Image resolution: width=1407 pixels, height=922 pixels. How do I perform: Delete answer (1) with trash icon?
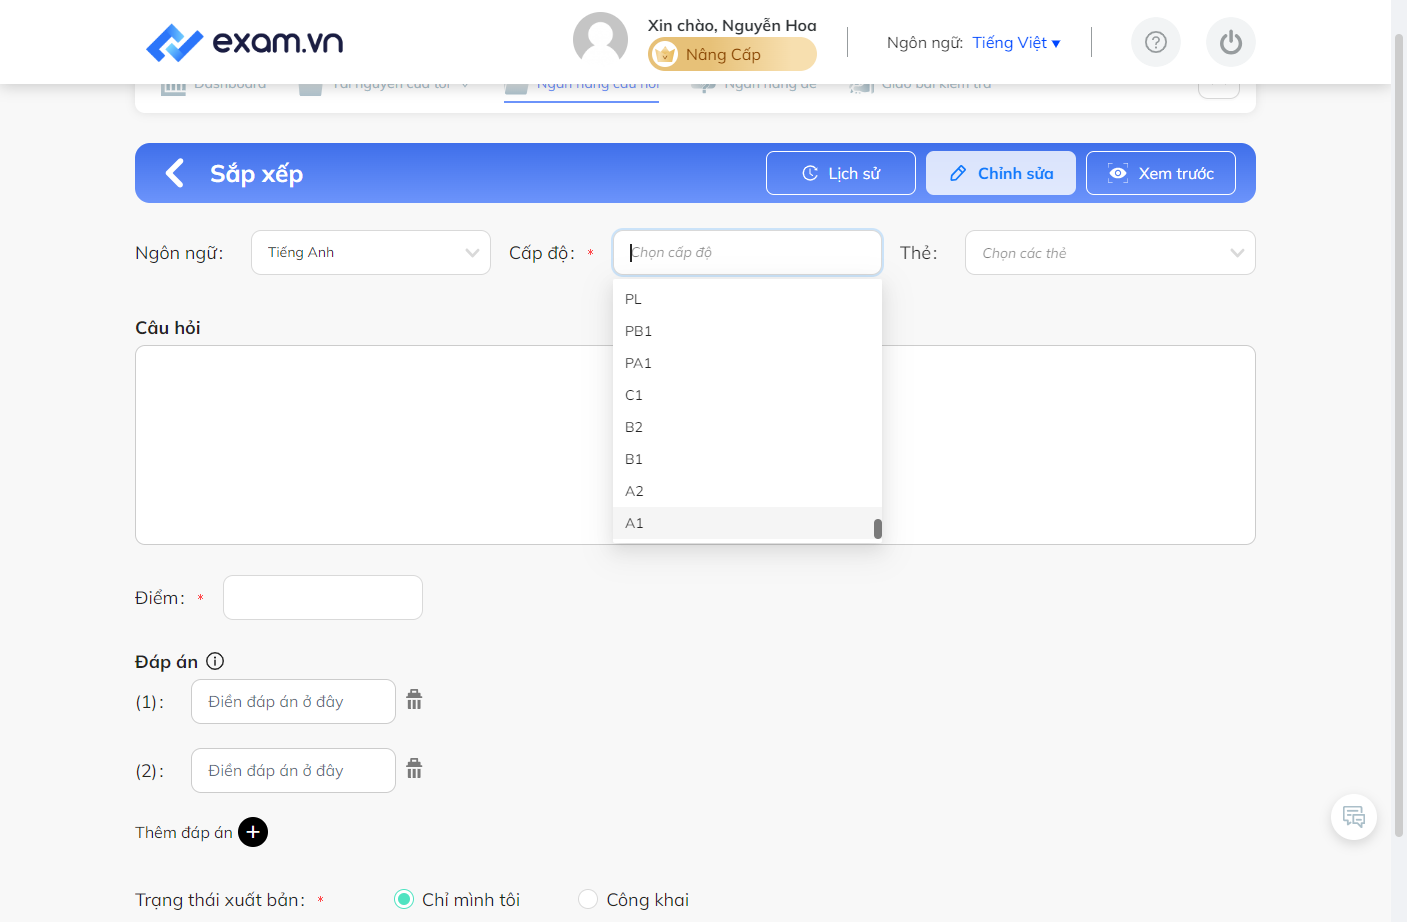pos(414,700)
